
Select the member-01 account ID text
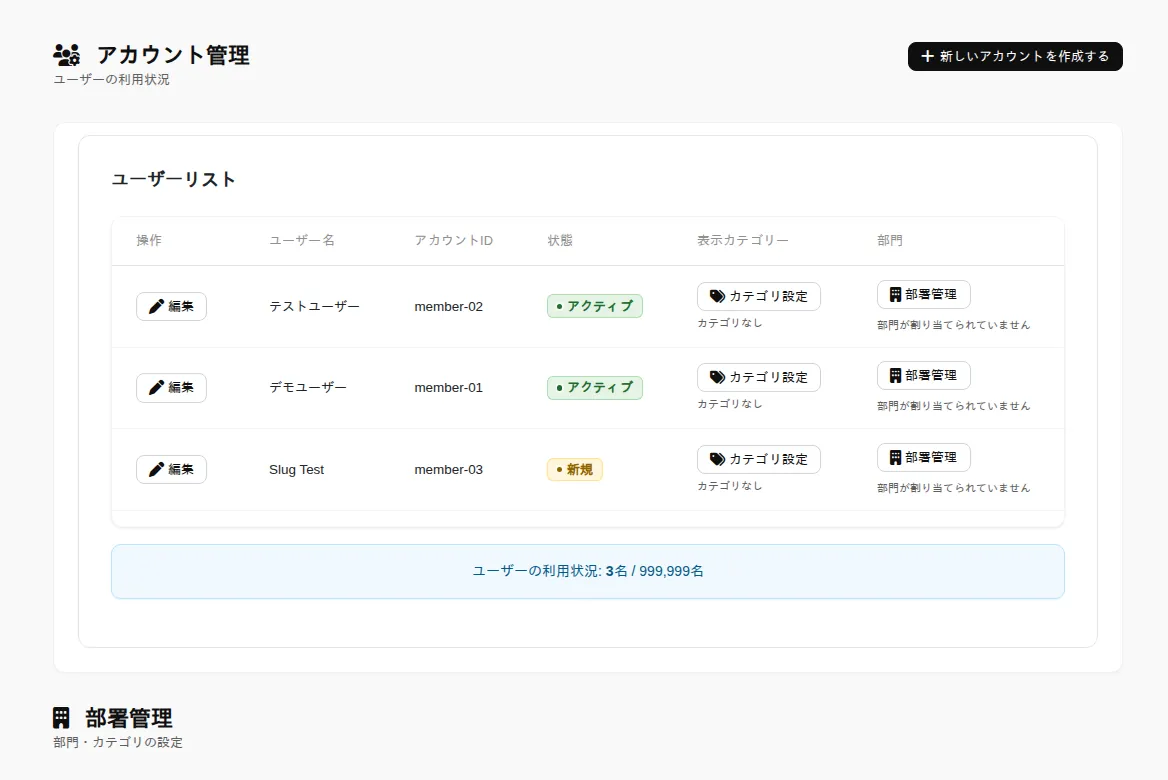pos(448,387)
